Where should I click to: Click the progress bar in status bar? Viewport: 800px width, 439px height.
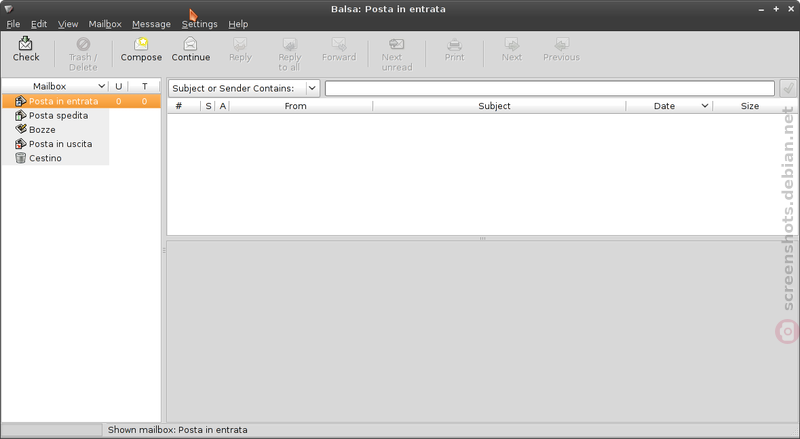(x=52, y=430)
